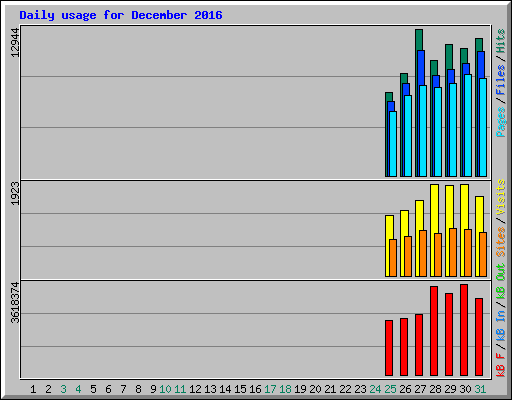
Task: Select the 'Visits' legend label
Action: 500,197
